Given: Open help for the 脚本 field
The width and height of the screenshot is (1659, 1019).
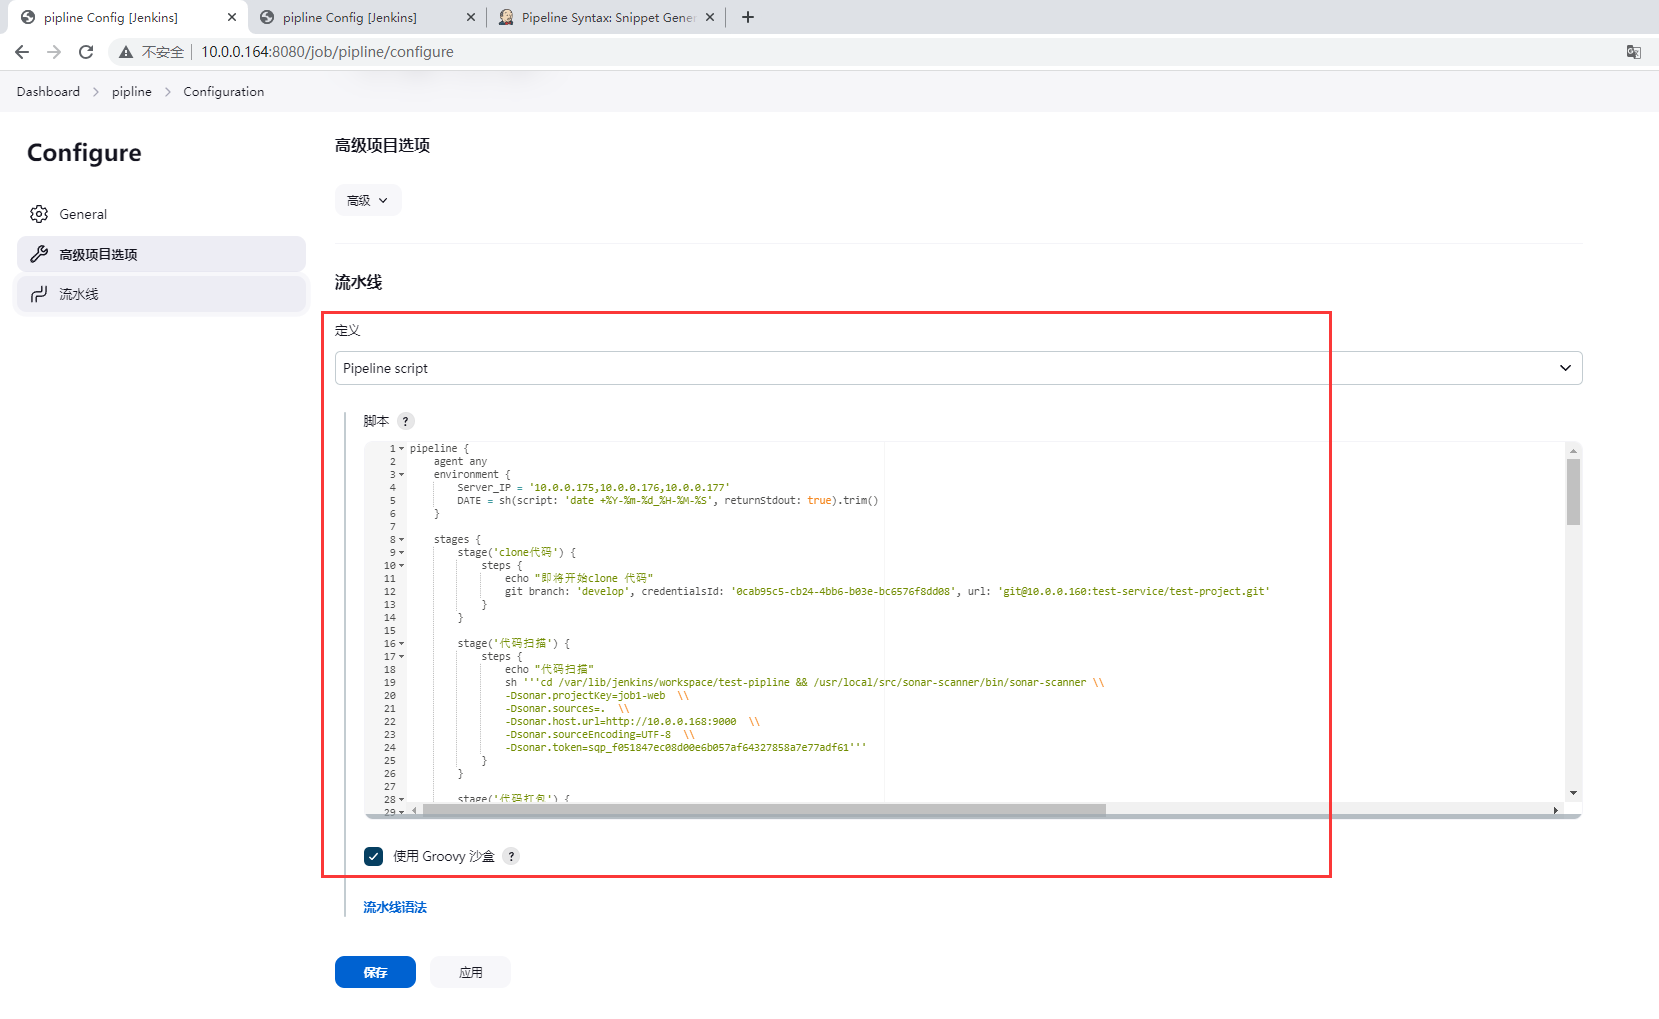Looking at the screenshot, I should pyautogui.click(x=405, y=421).
